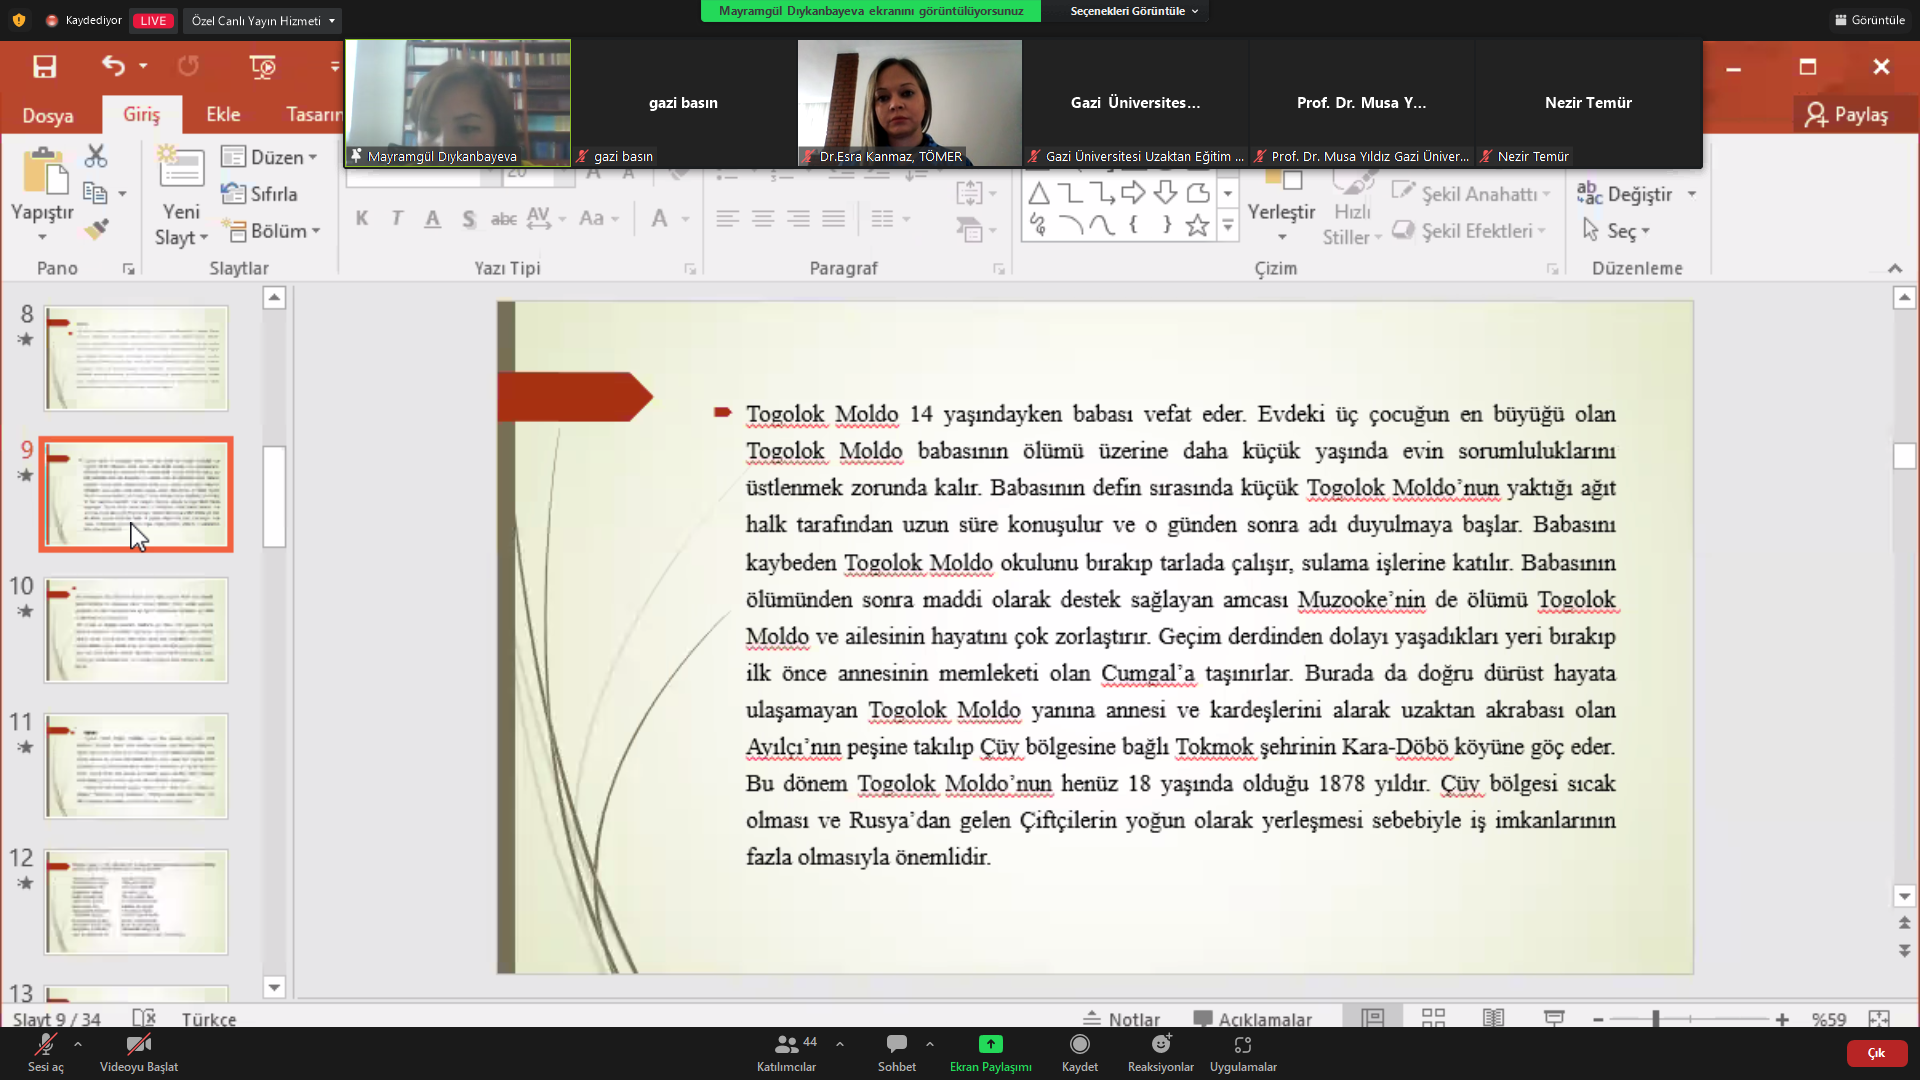Open the Bölüm section dropdown
The height and width of the screenshot is (1080, 1920).
click(x=271, y=231)
